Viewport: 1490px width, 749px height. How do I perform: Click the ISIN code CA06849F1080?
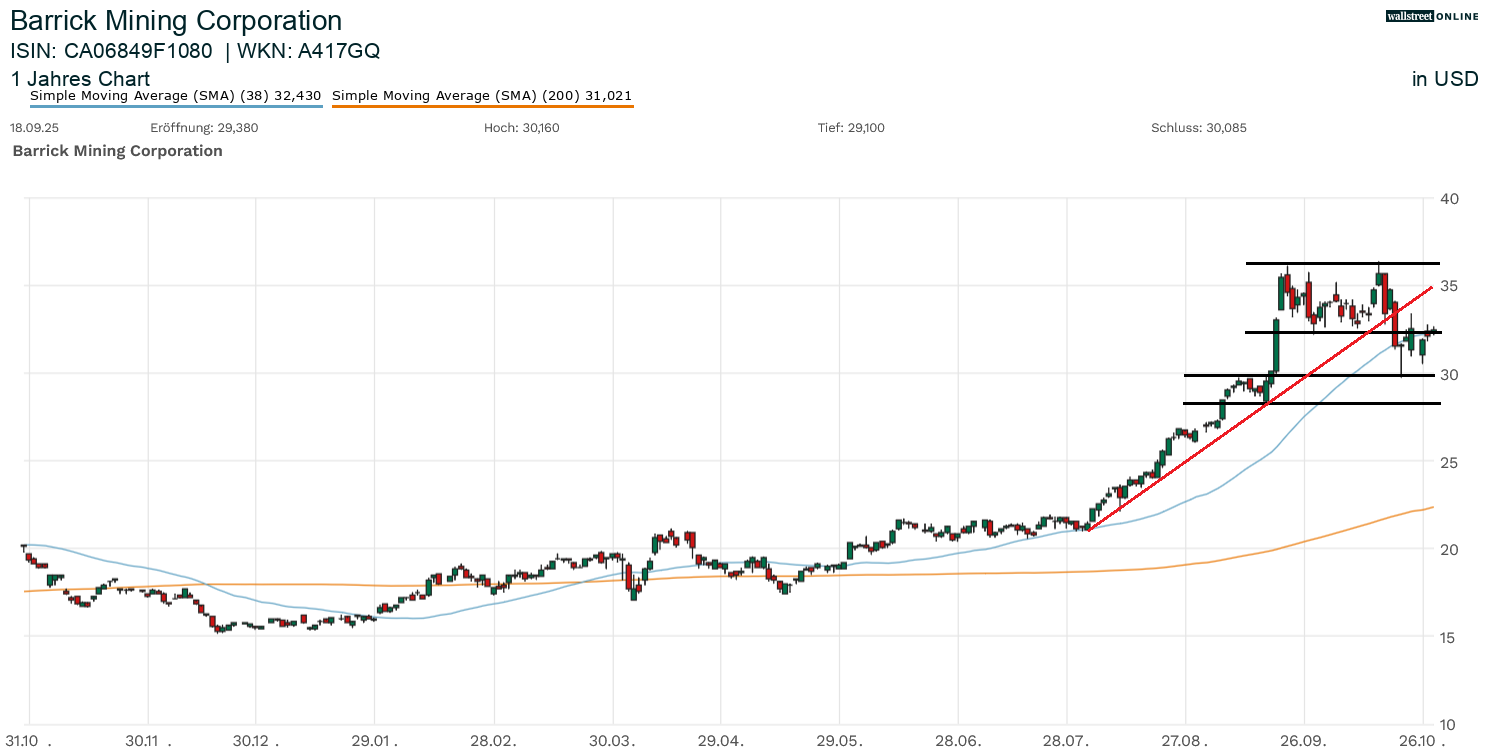139,51
